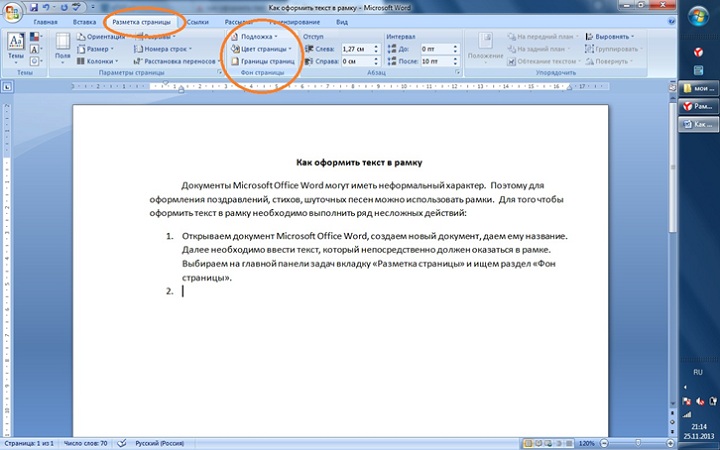720x450 pixels.
Task: Click the Границы страниц button
Action: (263, 61)
